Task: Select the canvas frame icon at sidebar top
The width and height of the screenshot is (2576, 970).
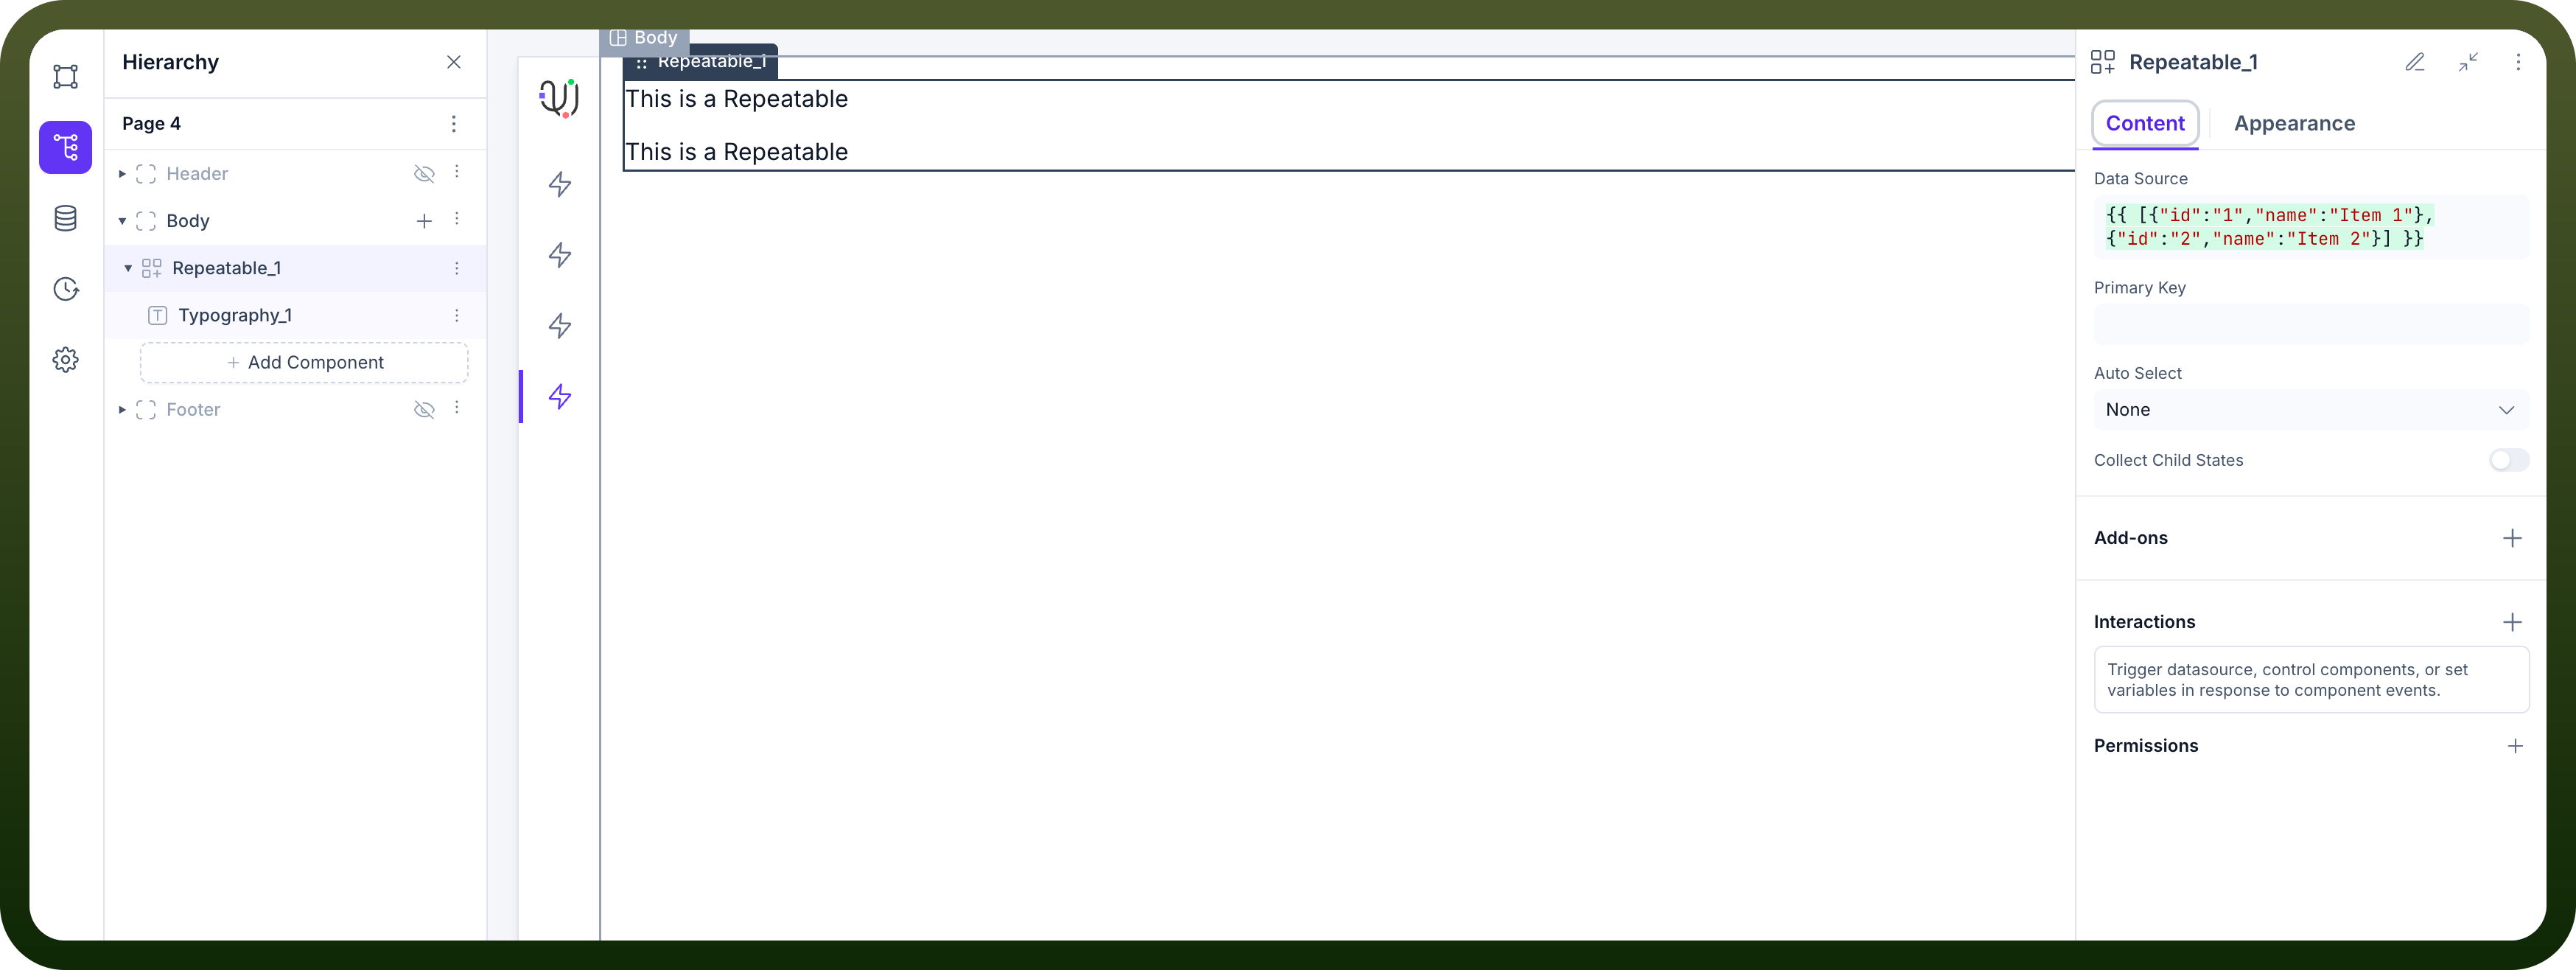Action: [65, 76]
